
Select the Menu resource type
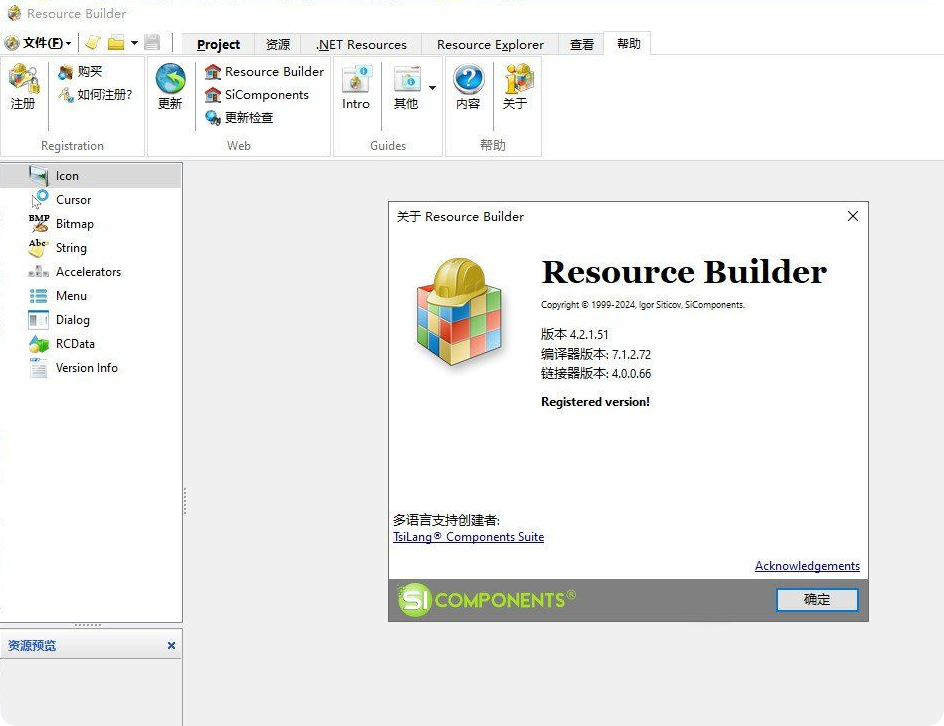click(x=91, y=296)
